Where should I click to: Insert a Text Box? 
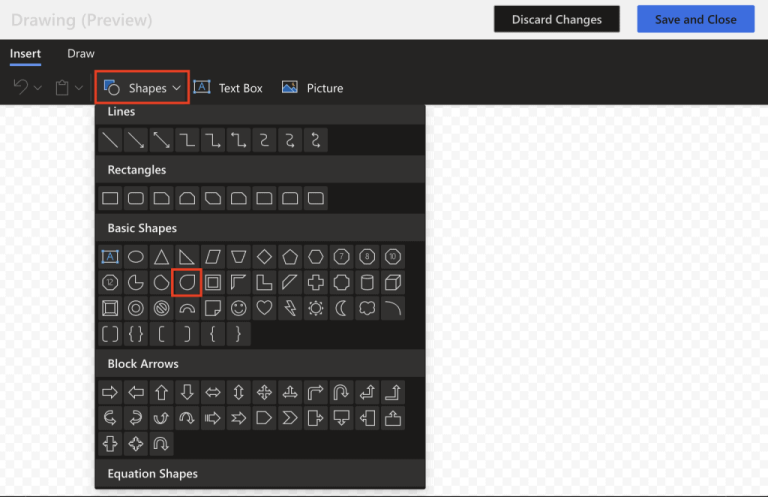(229, 88)
